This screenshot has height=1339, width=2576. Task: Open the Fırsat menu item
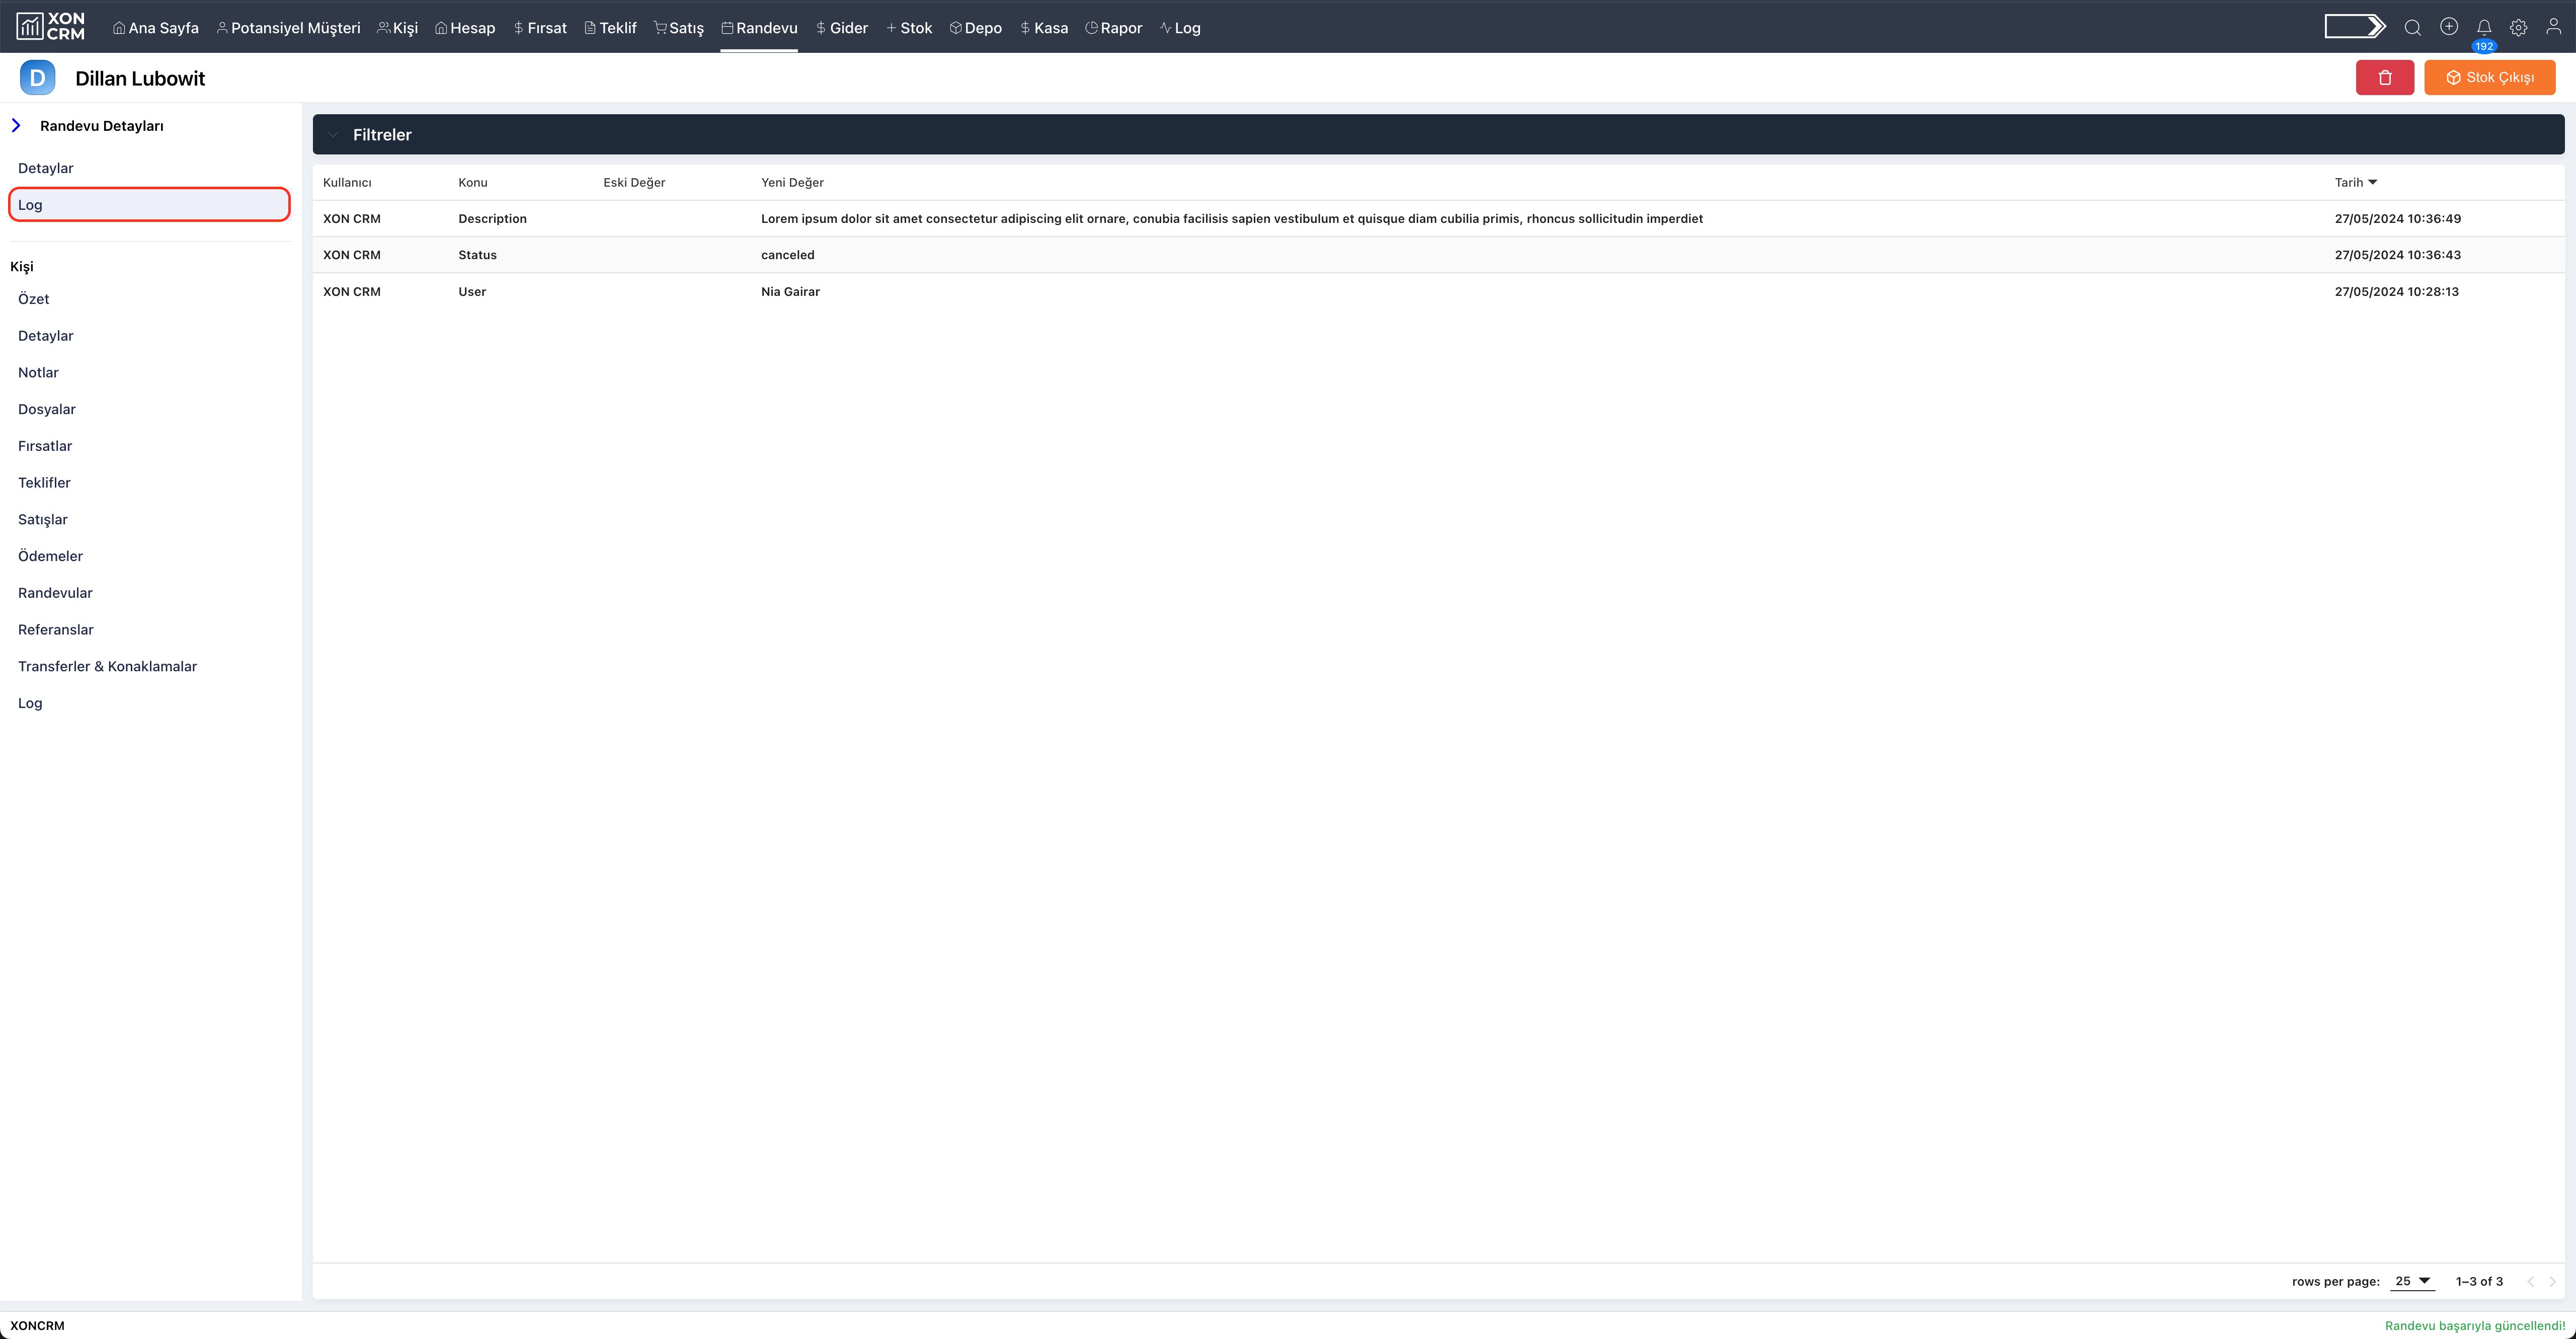(540, 28)
